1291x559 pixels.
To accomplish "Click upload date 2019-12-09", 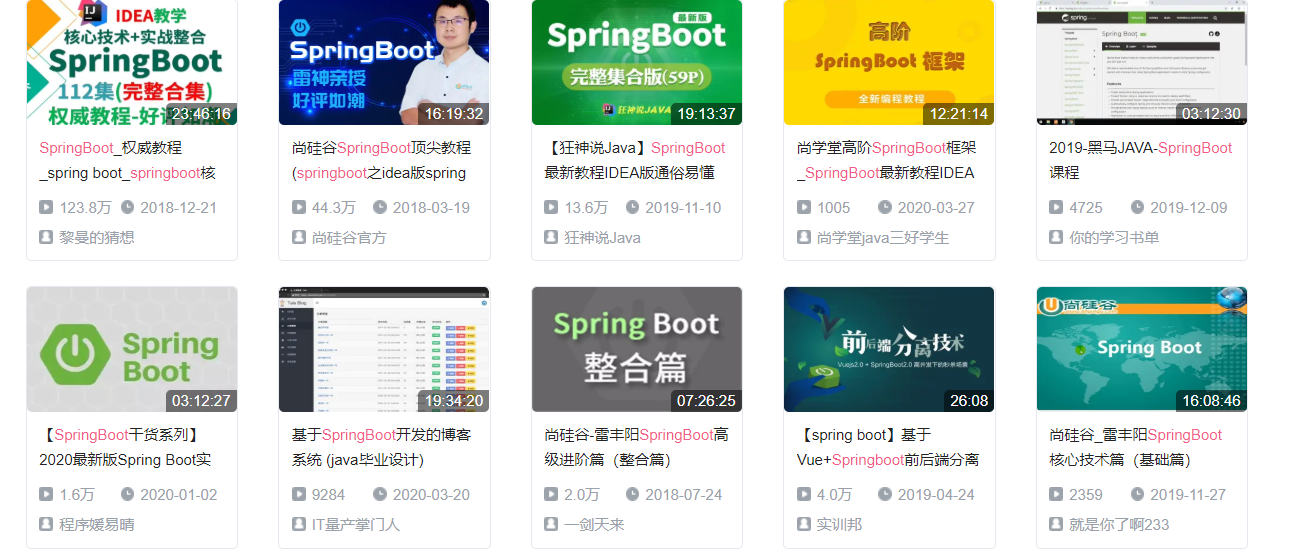I will 1189,208.
